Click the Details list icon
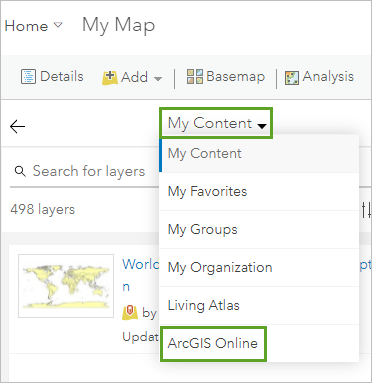Screen dimensions: 372x383 pyautogui.click(x=28, y=77)
